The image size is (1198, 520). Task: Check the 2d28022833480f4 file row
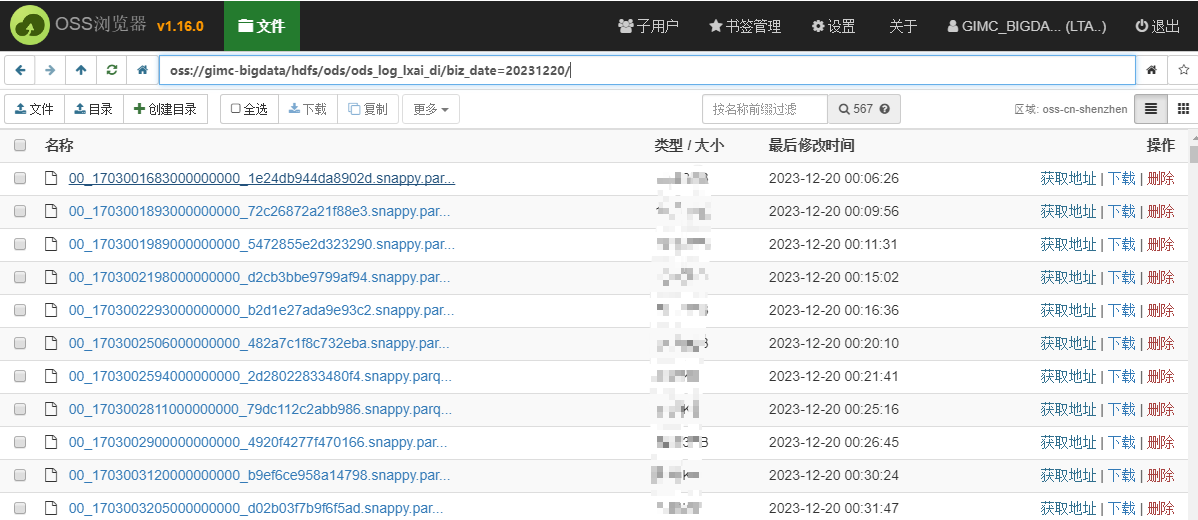20,376
